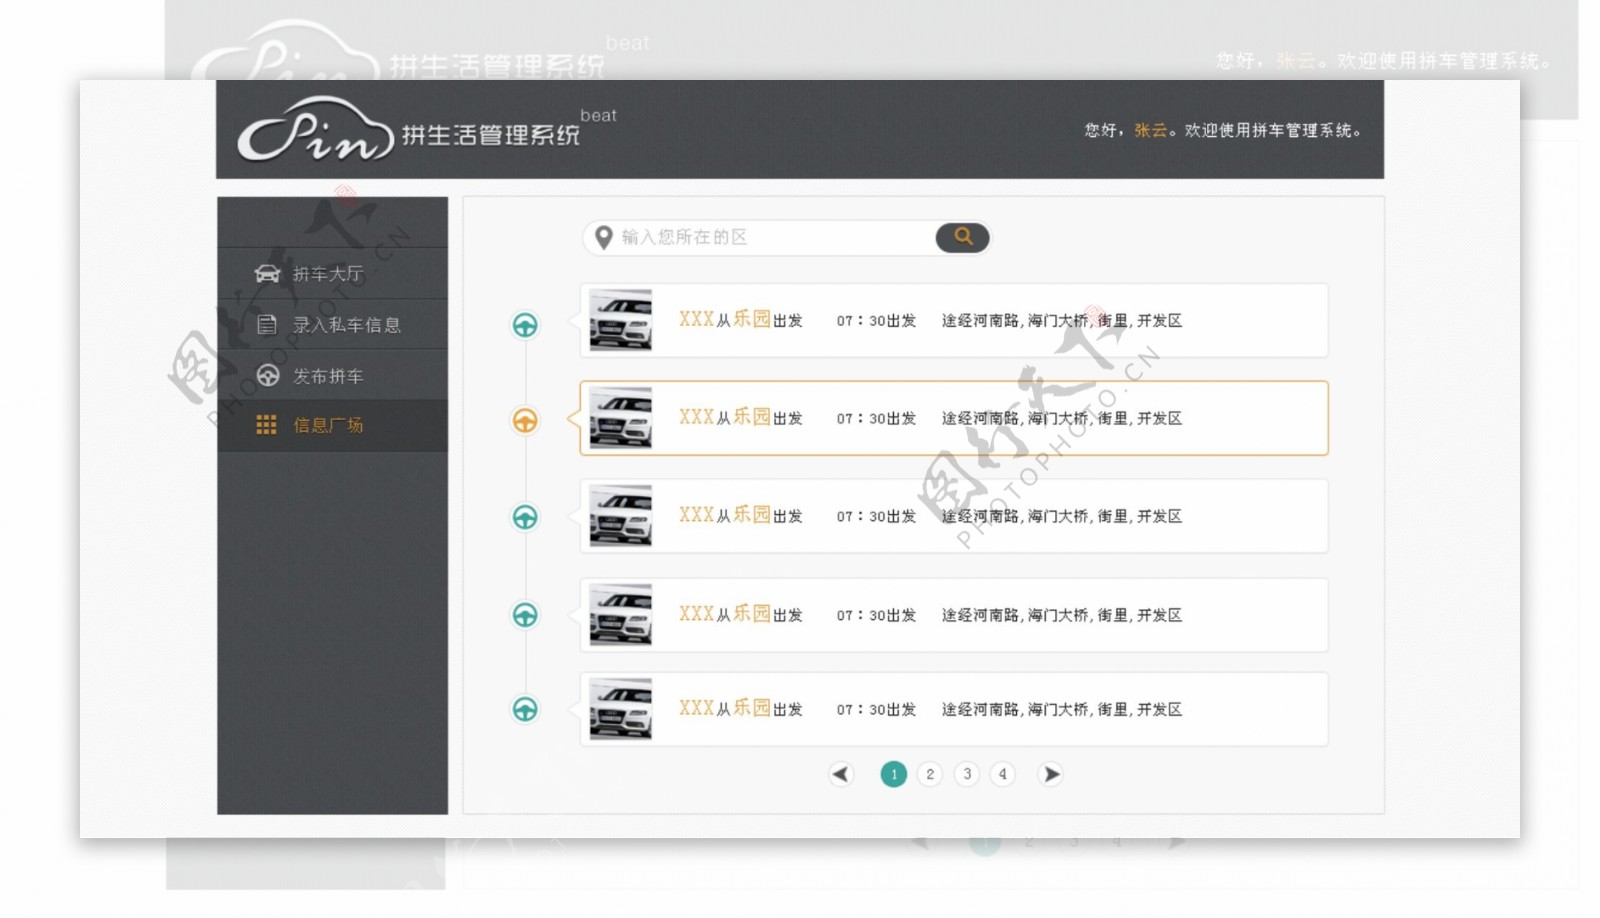1600x918 pixels.
Task: Click the orange steering wheel timeline icon
Action: click(x=525, y=421)
